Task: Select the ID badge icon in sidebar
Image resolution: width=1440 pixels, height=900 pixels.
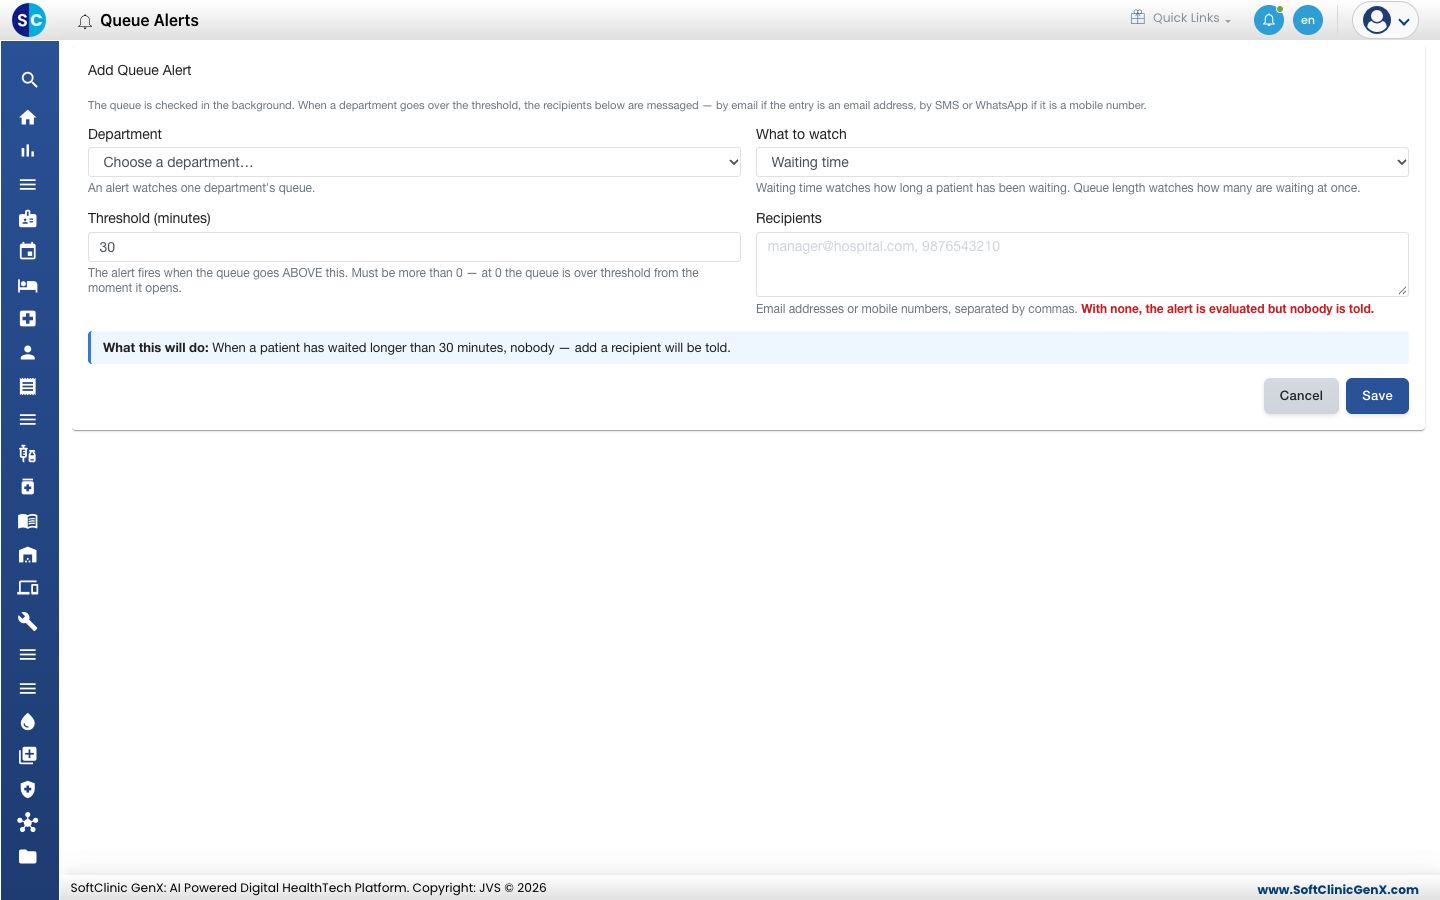Action: [x=28, y=218]
